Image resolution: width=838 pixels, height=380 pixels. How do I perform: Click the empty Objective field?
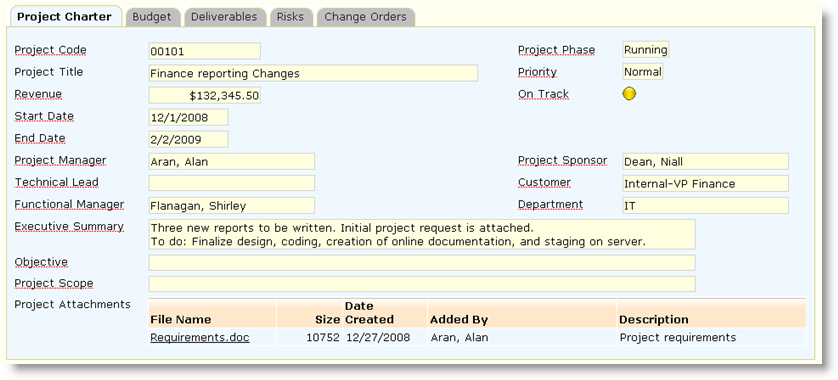click(422, 263)
